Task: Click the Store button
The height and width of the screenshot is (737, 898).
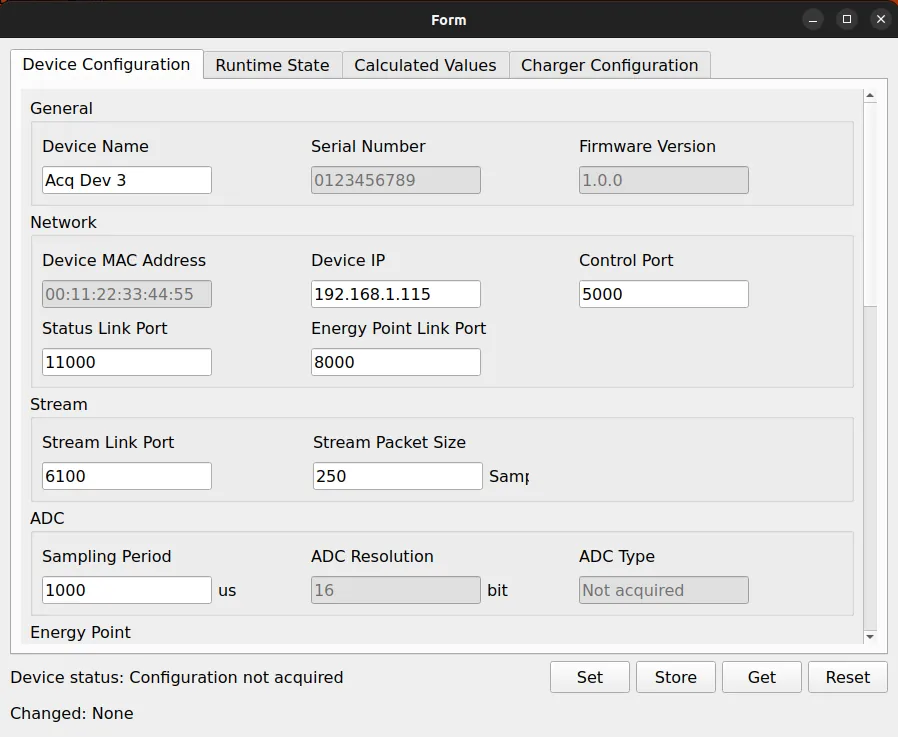Action: coord(676,677)
